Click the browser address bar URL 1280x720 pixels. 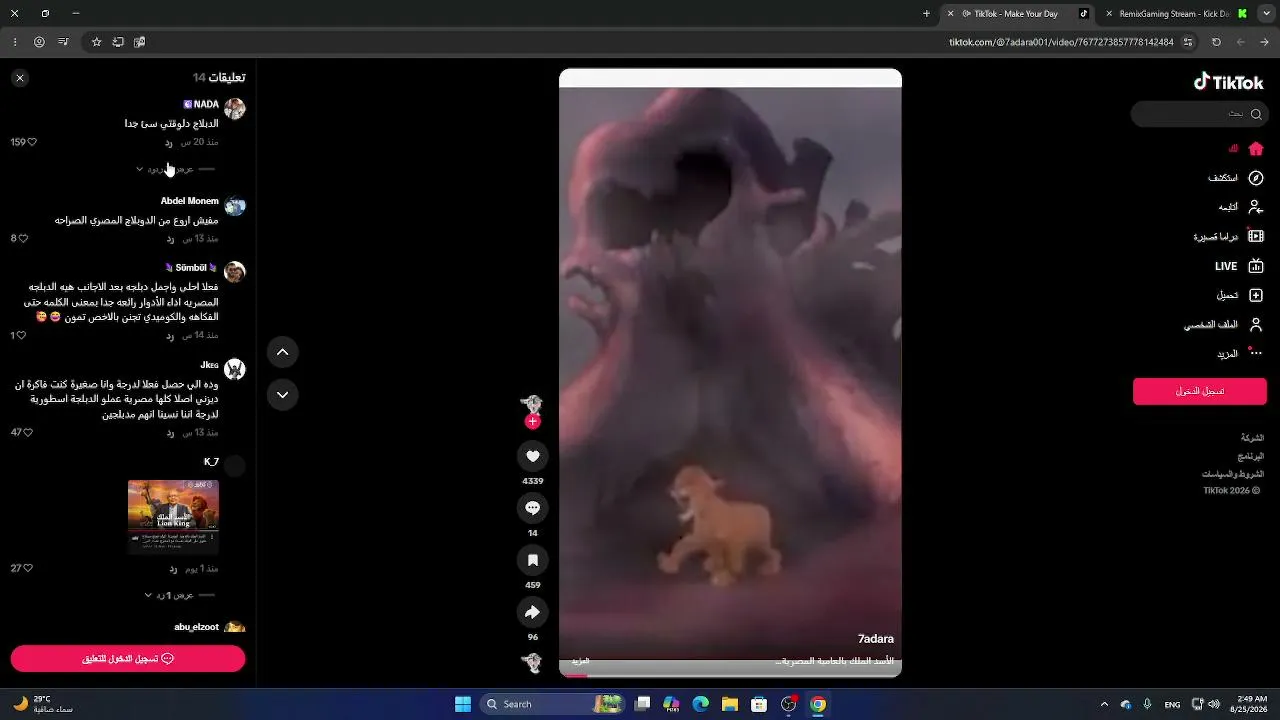click(x=1061, y=42)
